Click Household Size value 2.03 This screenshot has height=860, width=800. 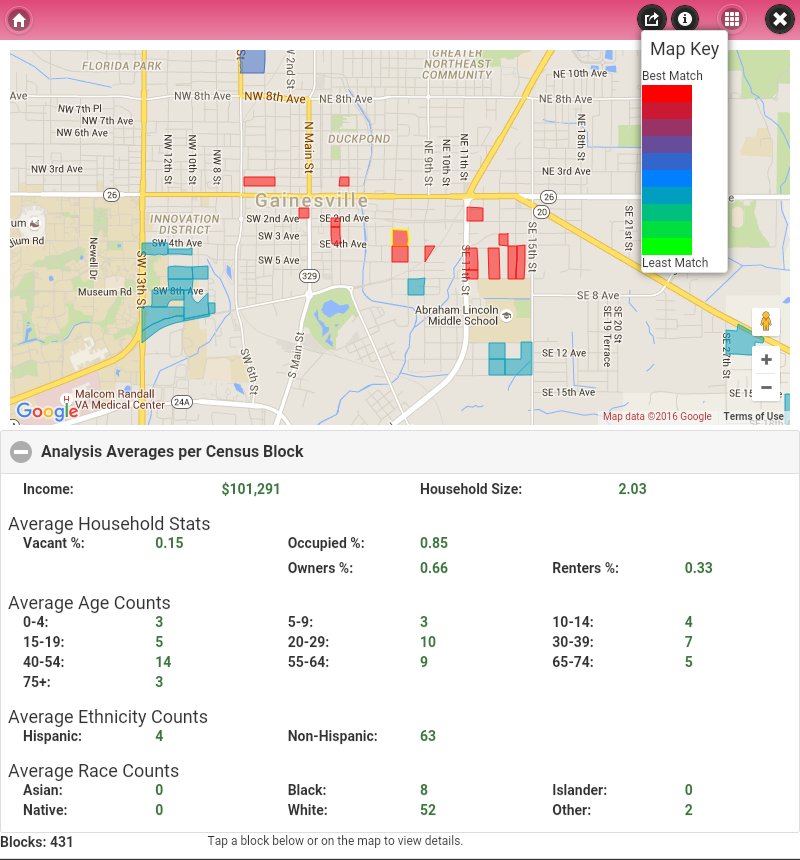(x=632, y=489)
